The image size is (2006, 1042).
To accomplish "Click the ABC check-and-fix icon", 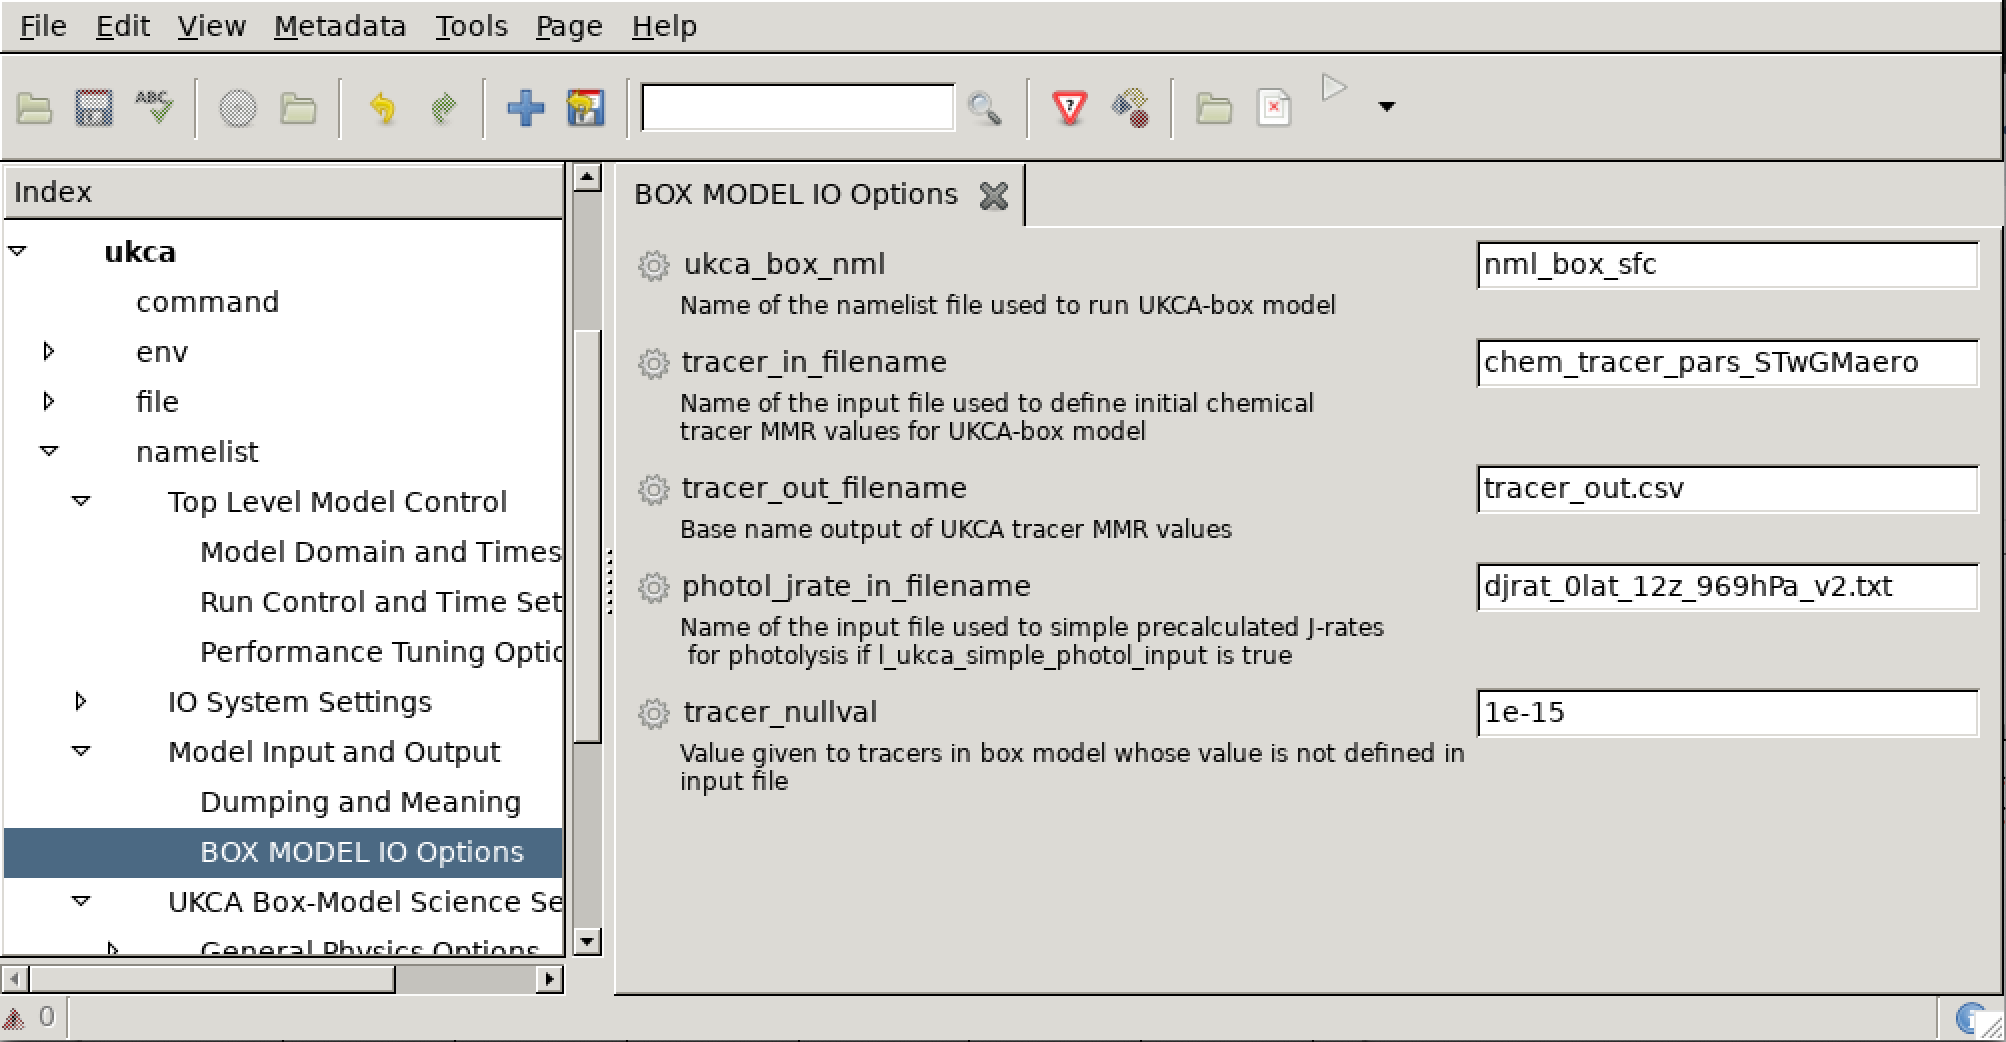I will pyautogui.click(x=154, y=107).
